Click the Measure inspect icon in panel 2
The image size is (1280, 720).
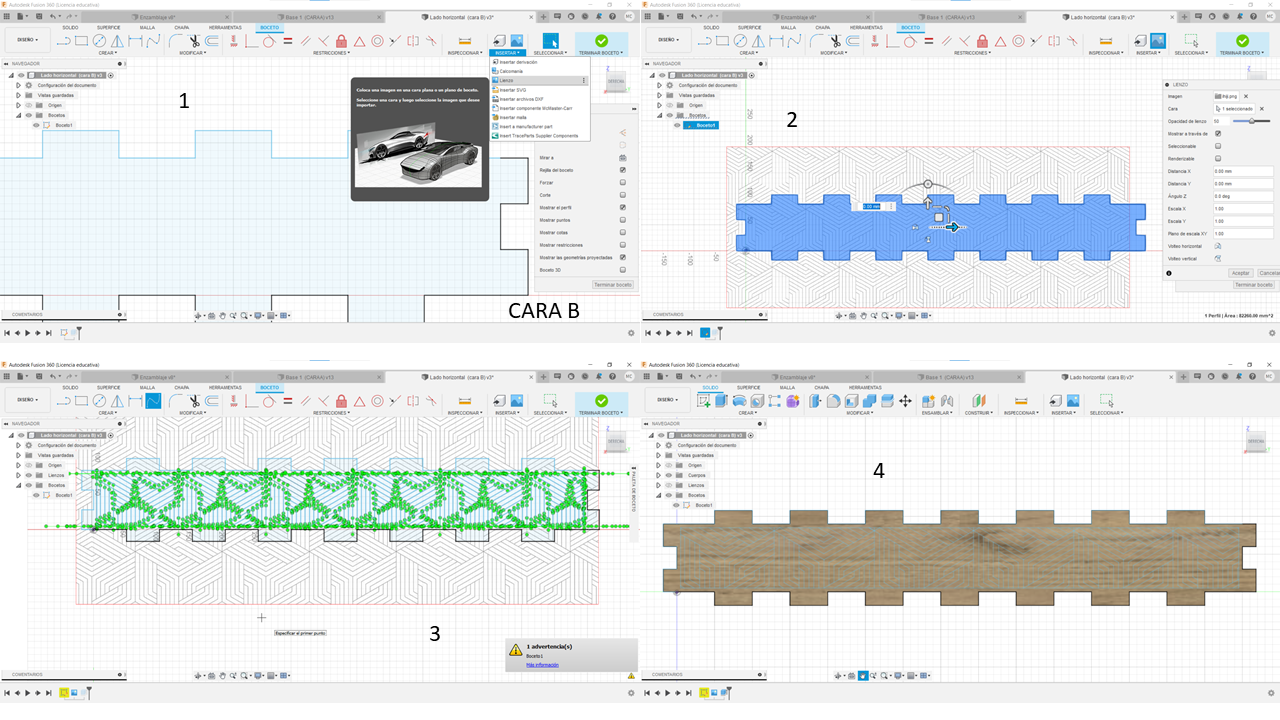coord(1106,40)
